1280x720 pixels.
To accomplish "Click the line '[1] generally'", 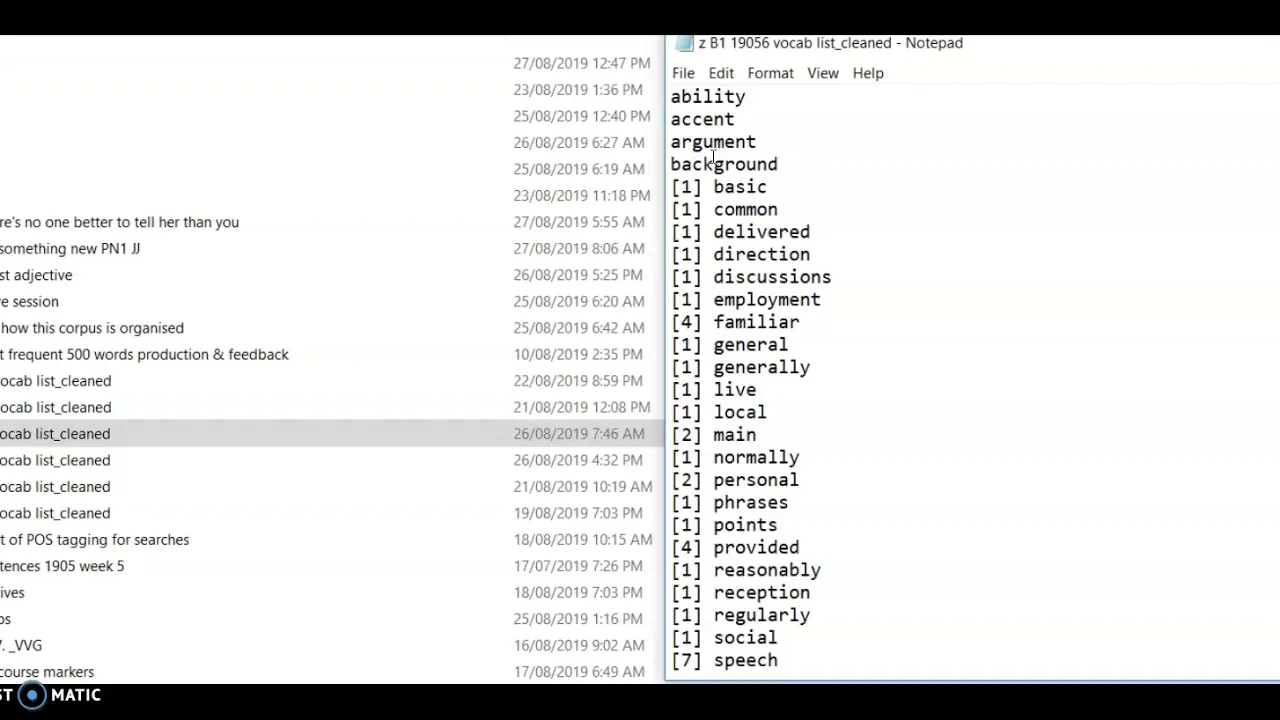I will 740,367.
